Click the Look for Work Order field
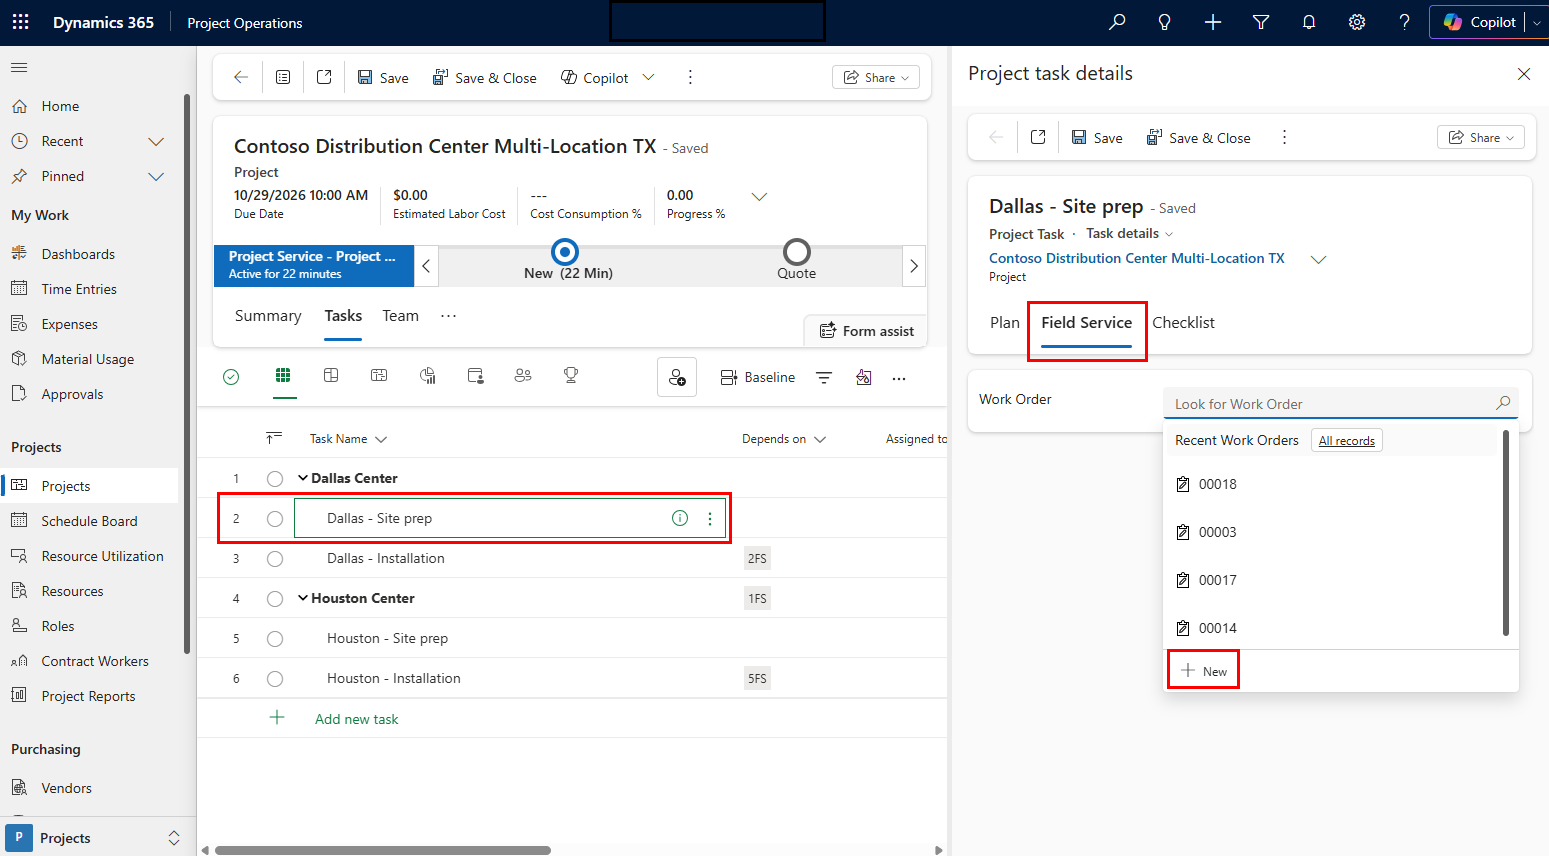 pyautogui.click(x=1340, y=404)
